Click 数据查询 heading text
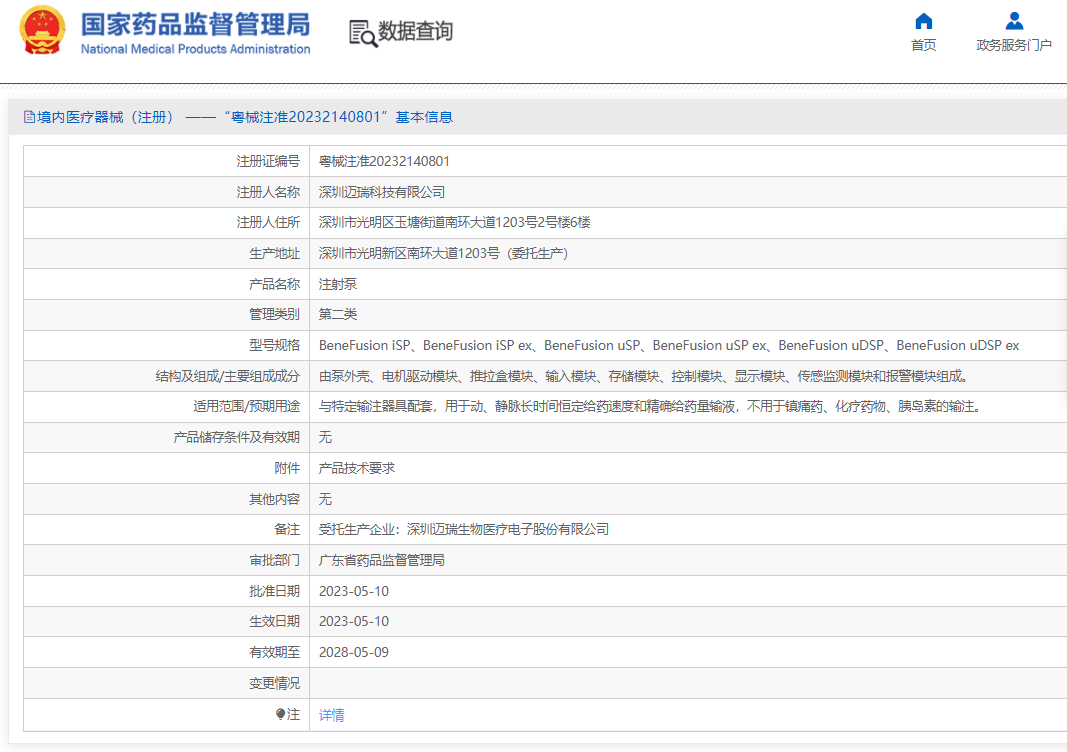The height and width of the screenshot is (752, 1067). tap(415, 31)
